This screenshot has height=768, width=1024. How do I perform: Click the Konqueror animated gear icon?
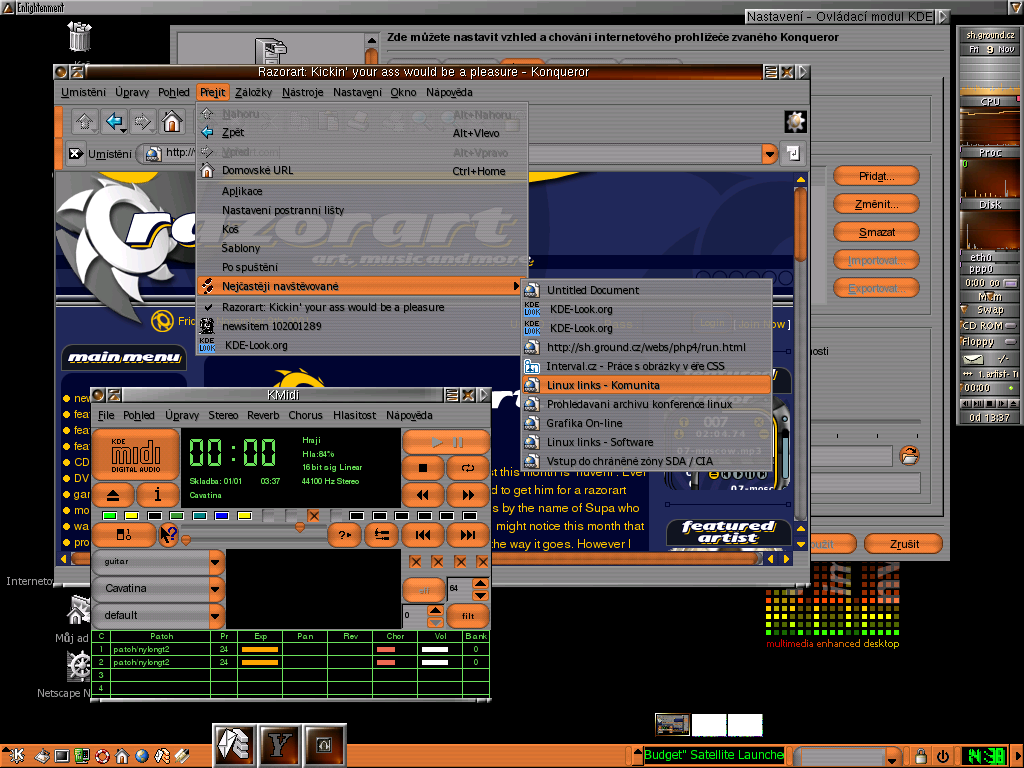pos(795,121)
